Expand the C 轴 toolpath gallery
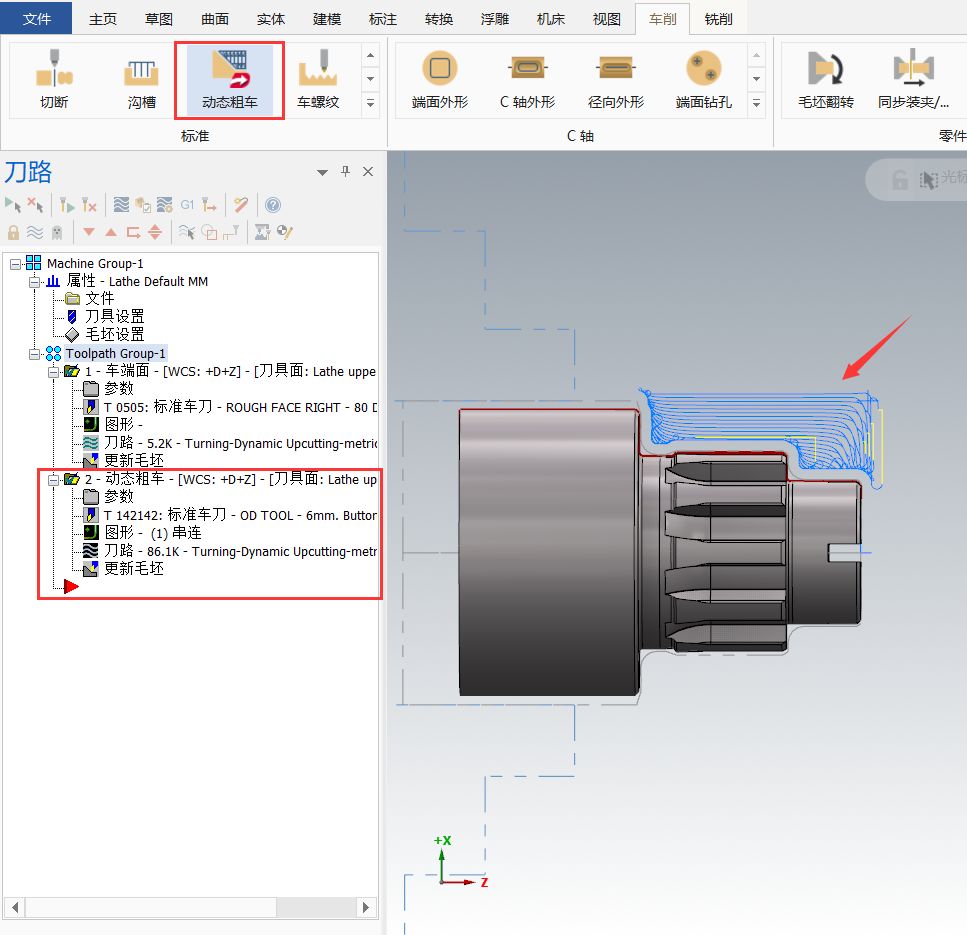967x935 pixels. point(756,103)
